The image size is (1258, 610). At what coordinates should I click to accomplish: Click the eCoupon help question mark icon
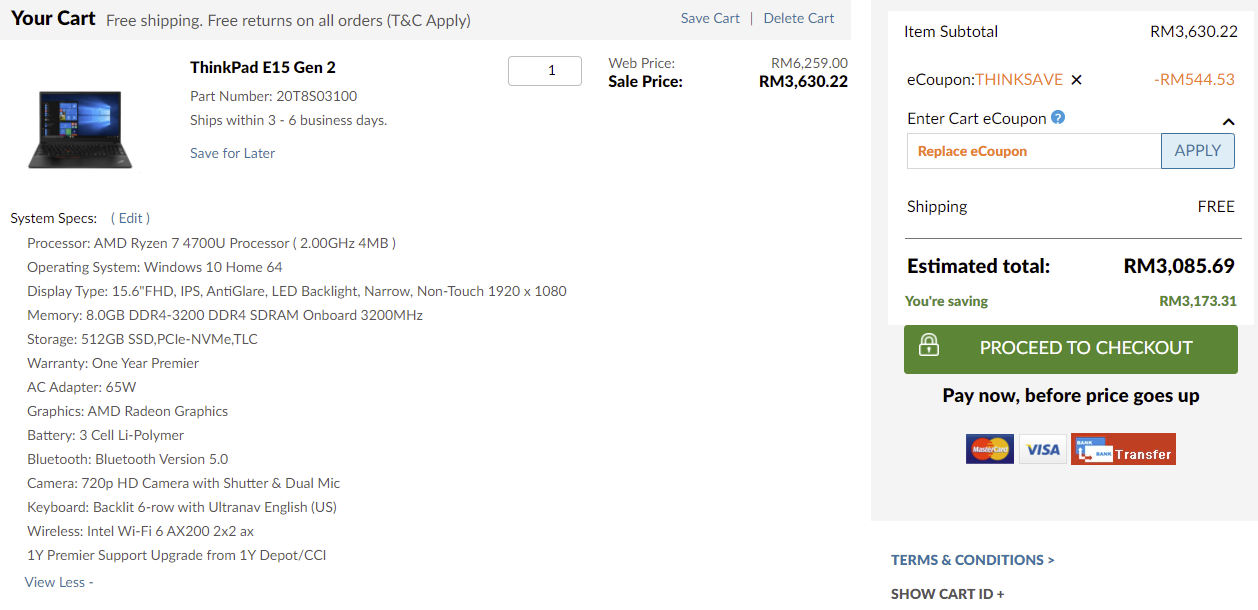point(1058,117)
